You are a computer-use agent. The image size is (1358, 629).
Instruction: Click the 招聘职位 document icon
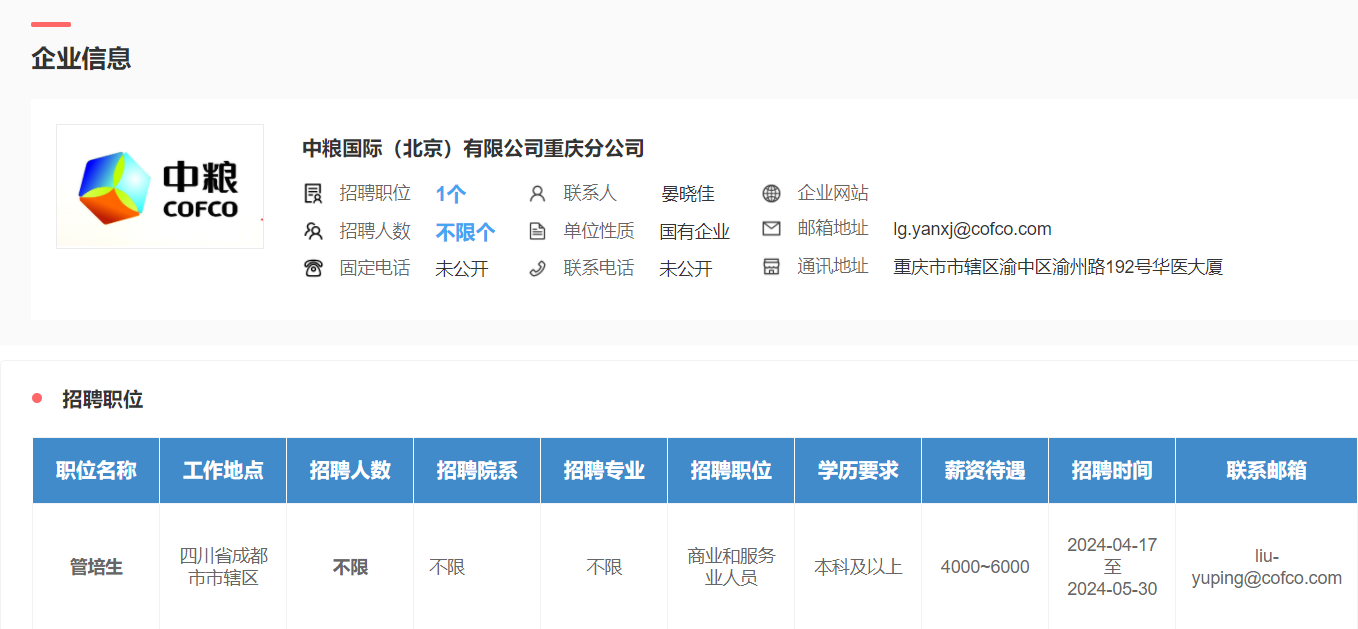pyautogui.click(x=313, y=193)
